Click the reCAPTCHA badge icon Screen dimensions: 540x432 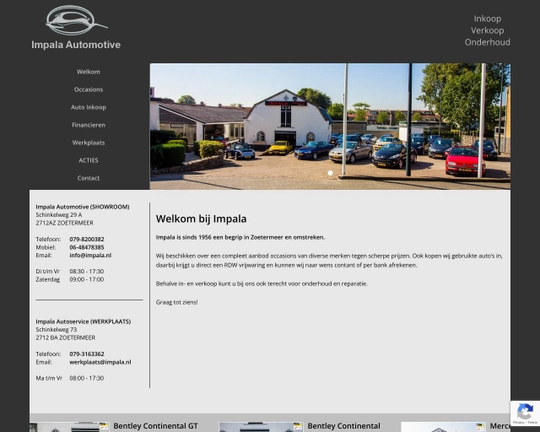(525, 413)
